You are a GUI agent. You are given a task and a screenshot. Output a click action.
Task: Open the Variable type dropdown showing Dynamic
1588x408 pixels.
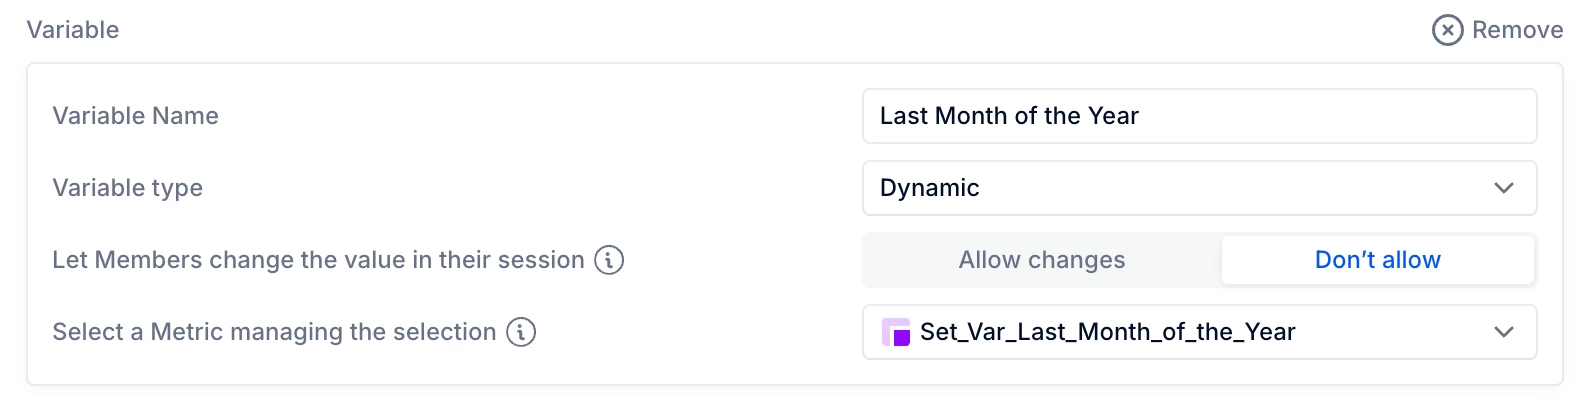[1199, 188]
